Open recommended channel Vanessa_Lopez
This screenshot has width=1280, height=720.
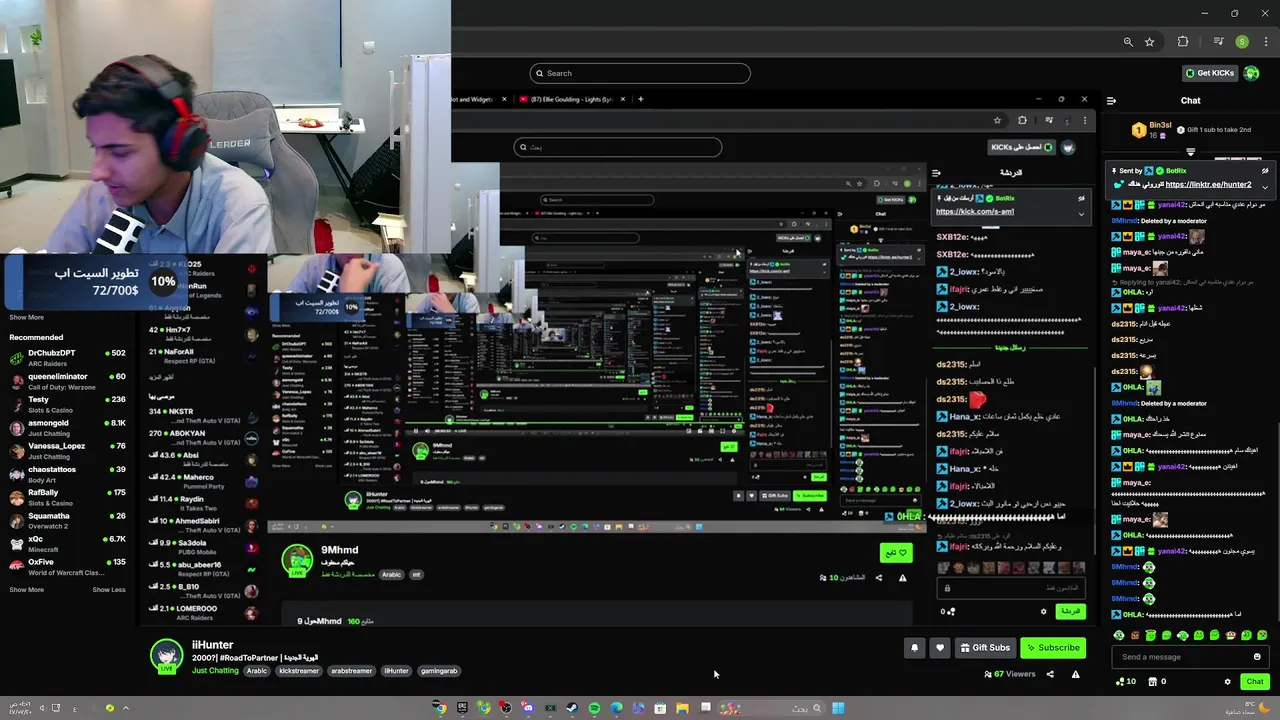[x=67, y=450]
